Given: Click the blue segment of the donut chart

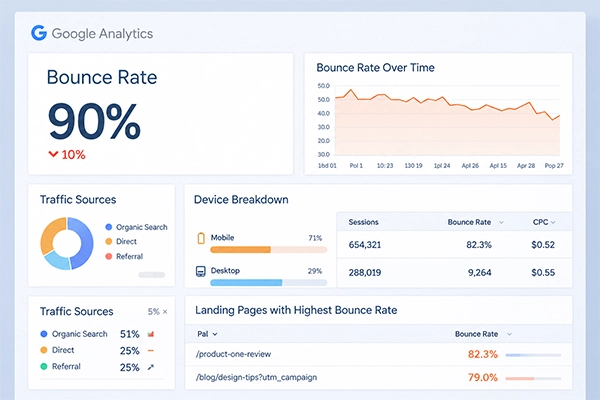Looking at the screenshot, I should [85, 243].
